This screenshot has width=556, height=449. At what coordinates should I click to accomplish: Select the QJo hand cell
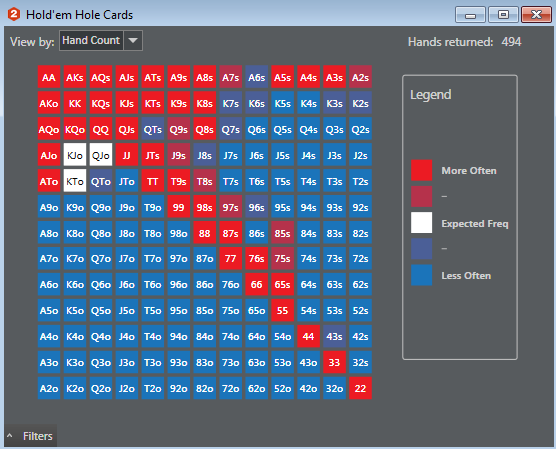click(101, 155)
